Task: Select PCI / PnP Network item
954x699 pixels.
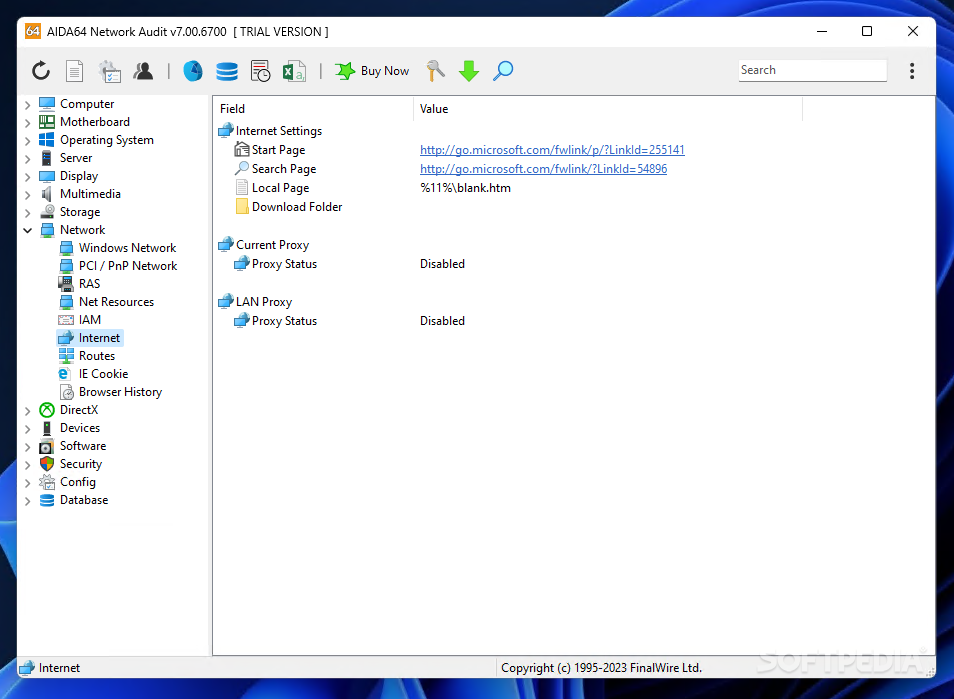Action: 128,266
